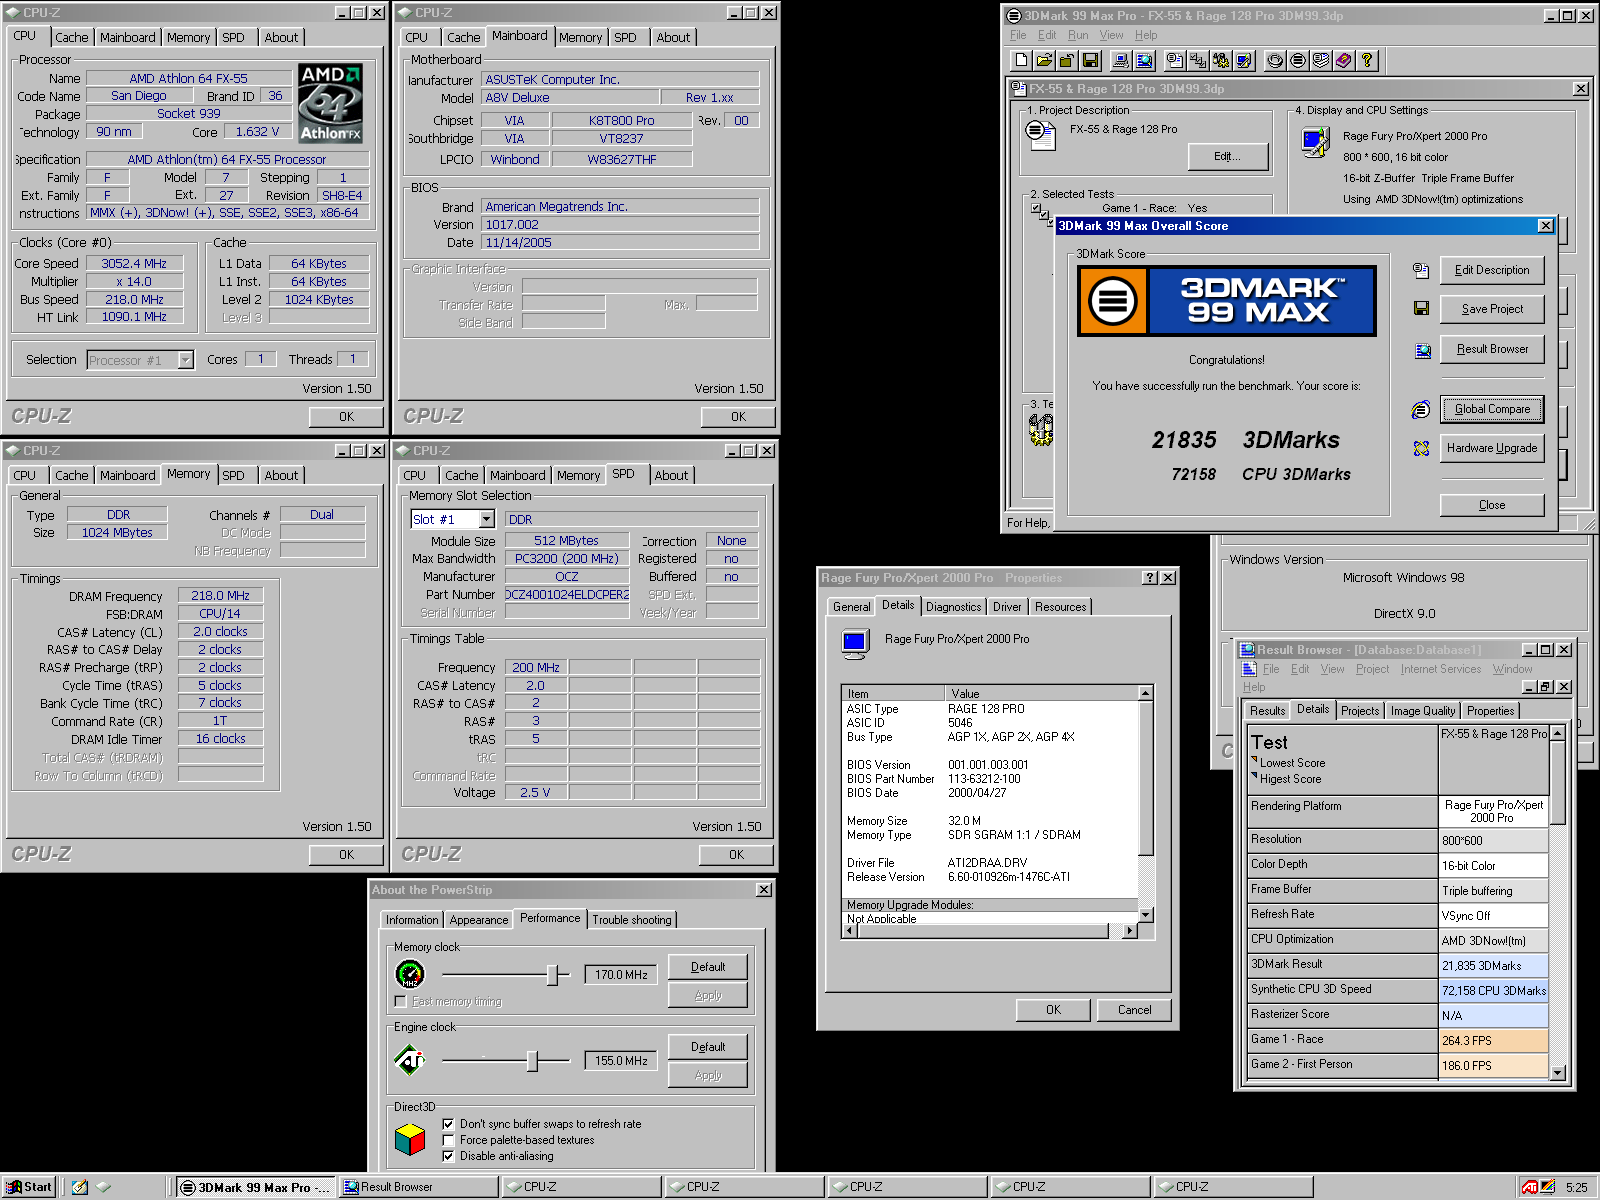Click the Save floppy icon in 3DMark toolbar
Image resolution: width=1600 pixels, height=1200 pixels.
click(1090, 60)
